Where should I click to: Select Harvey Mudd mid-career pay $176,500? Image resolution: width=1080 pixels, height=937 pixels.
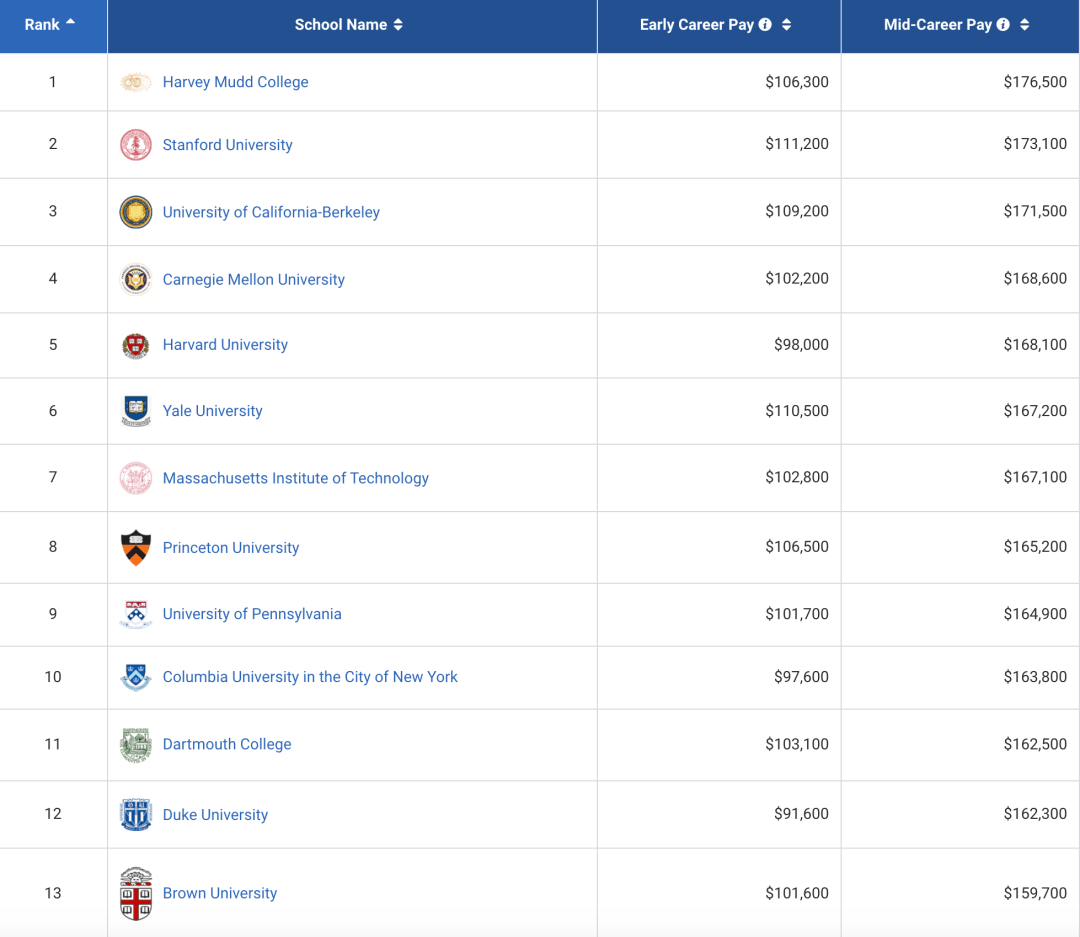click(x=1035, y=82)
